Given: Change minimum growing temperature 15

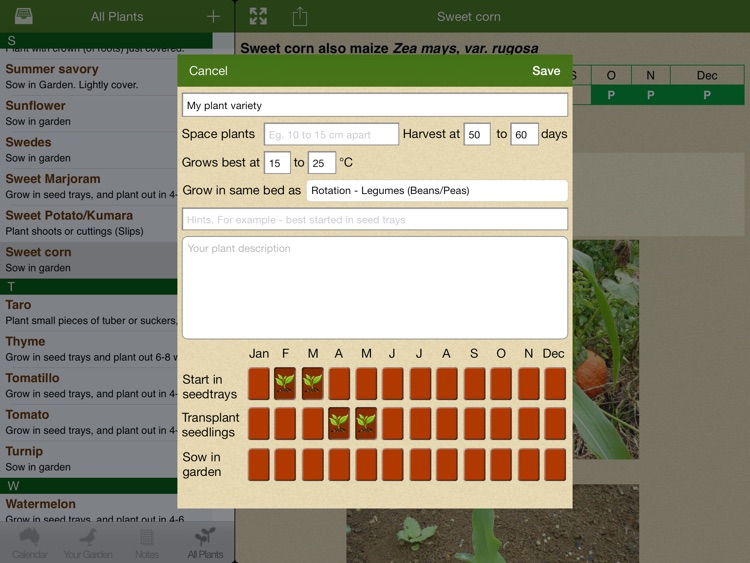Looking at the screenshot, I should 277,163.
